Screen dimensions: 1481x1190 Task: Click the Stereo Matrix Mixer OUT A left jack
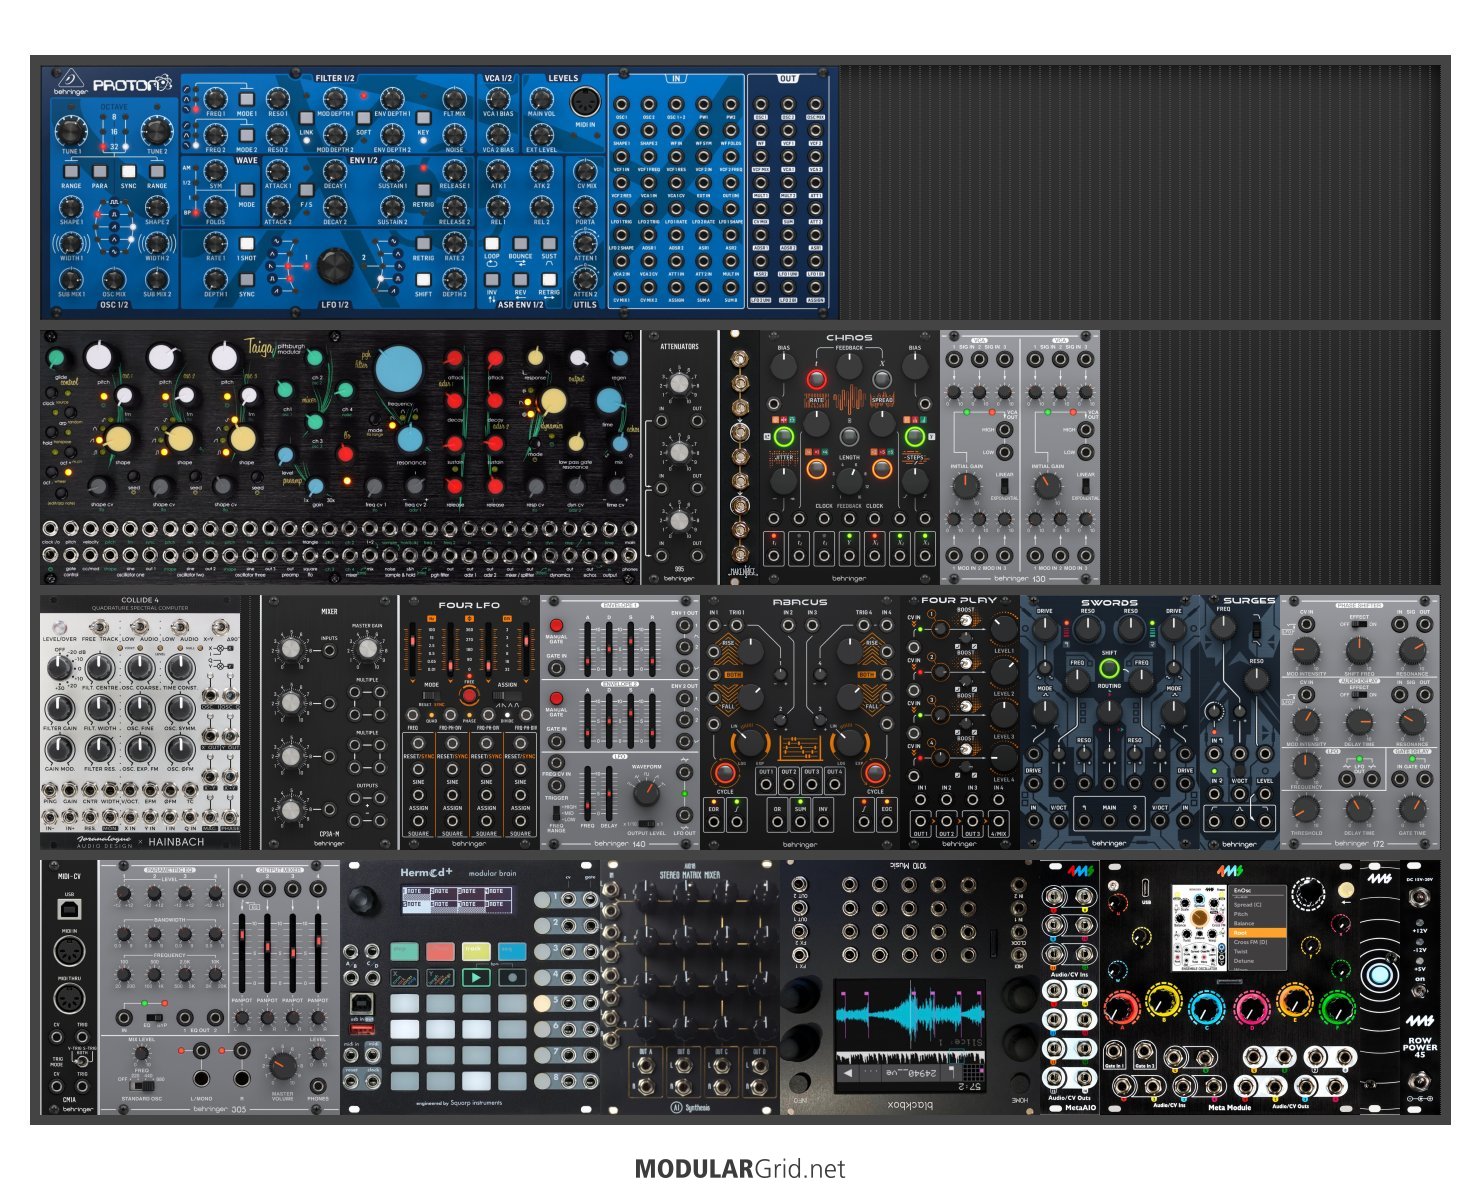click(645, 1067)
